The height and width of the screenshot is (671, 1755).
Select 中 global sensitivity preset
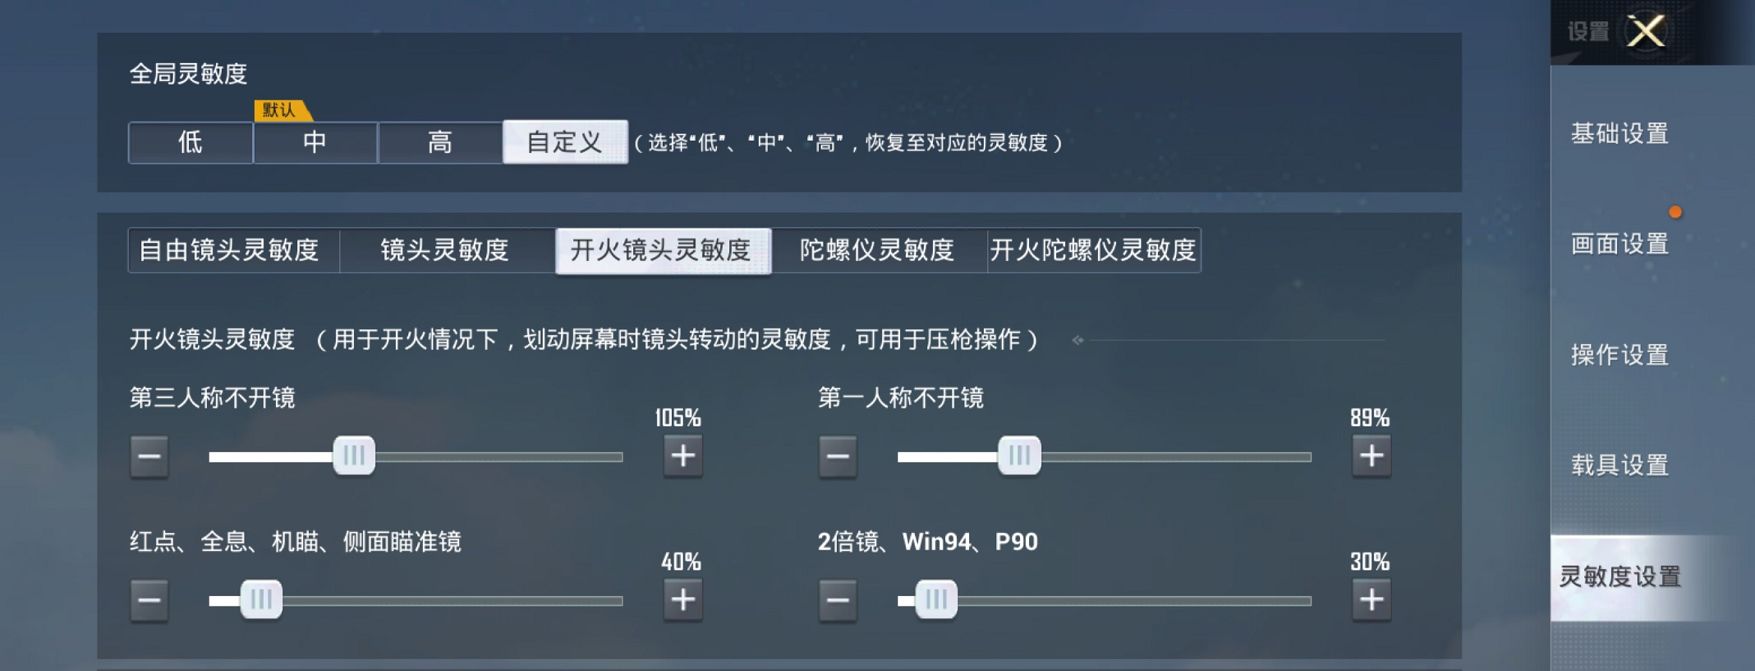(315, 142)
